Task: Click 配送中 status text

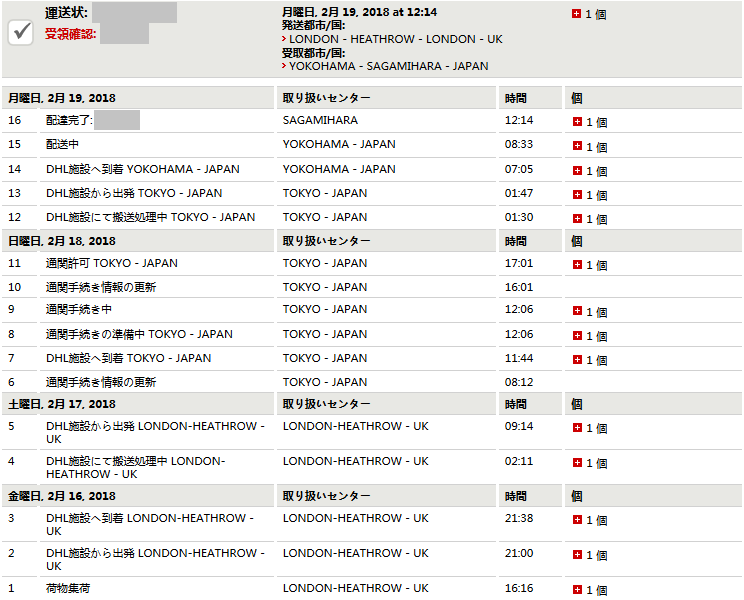Action: (63, 144)
